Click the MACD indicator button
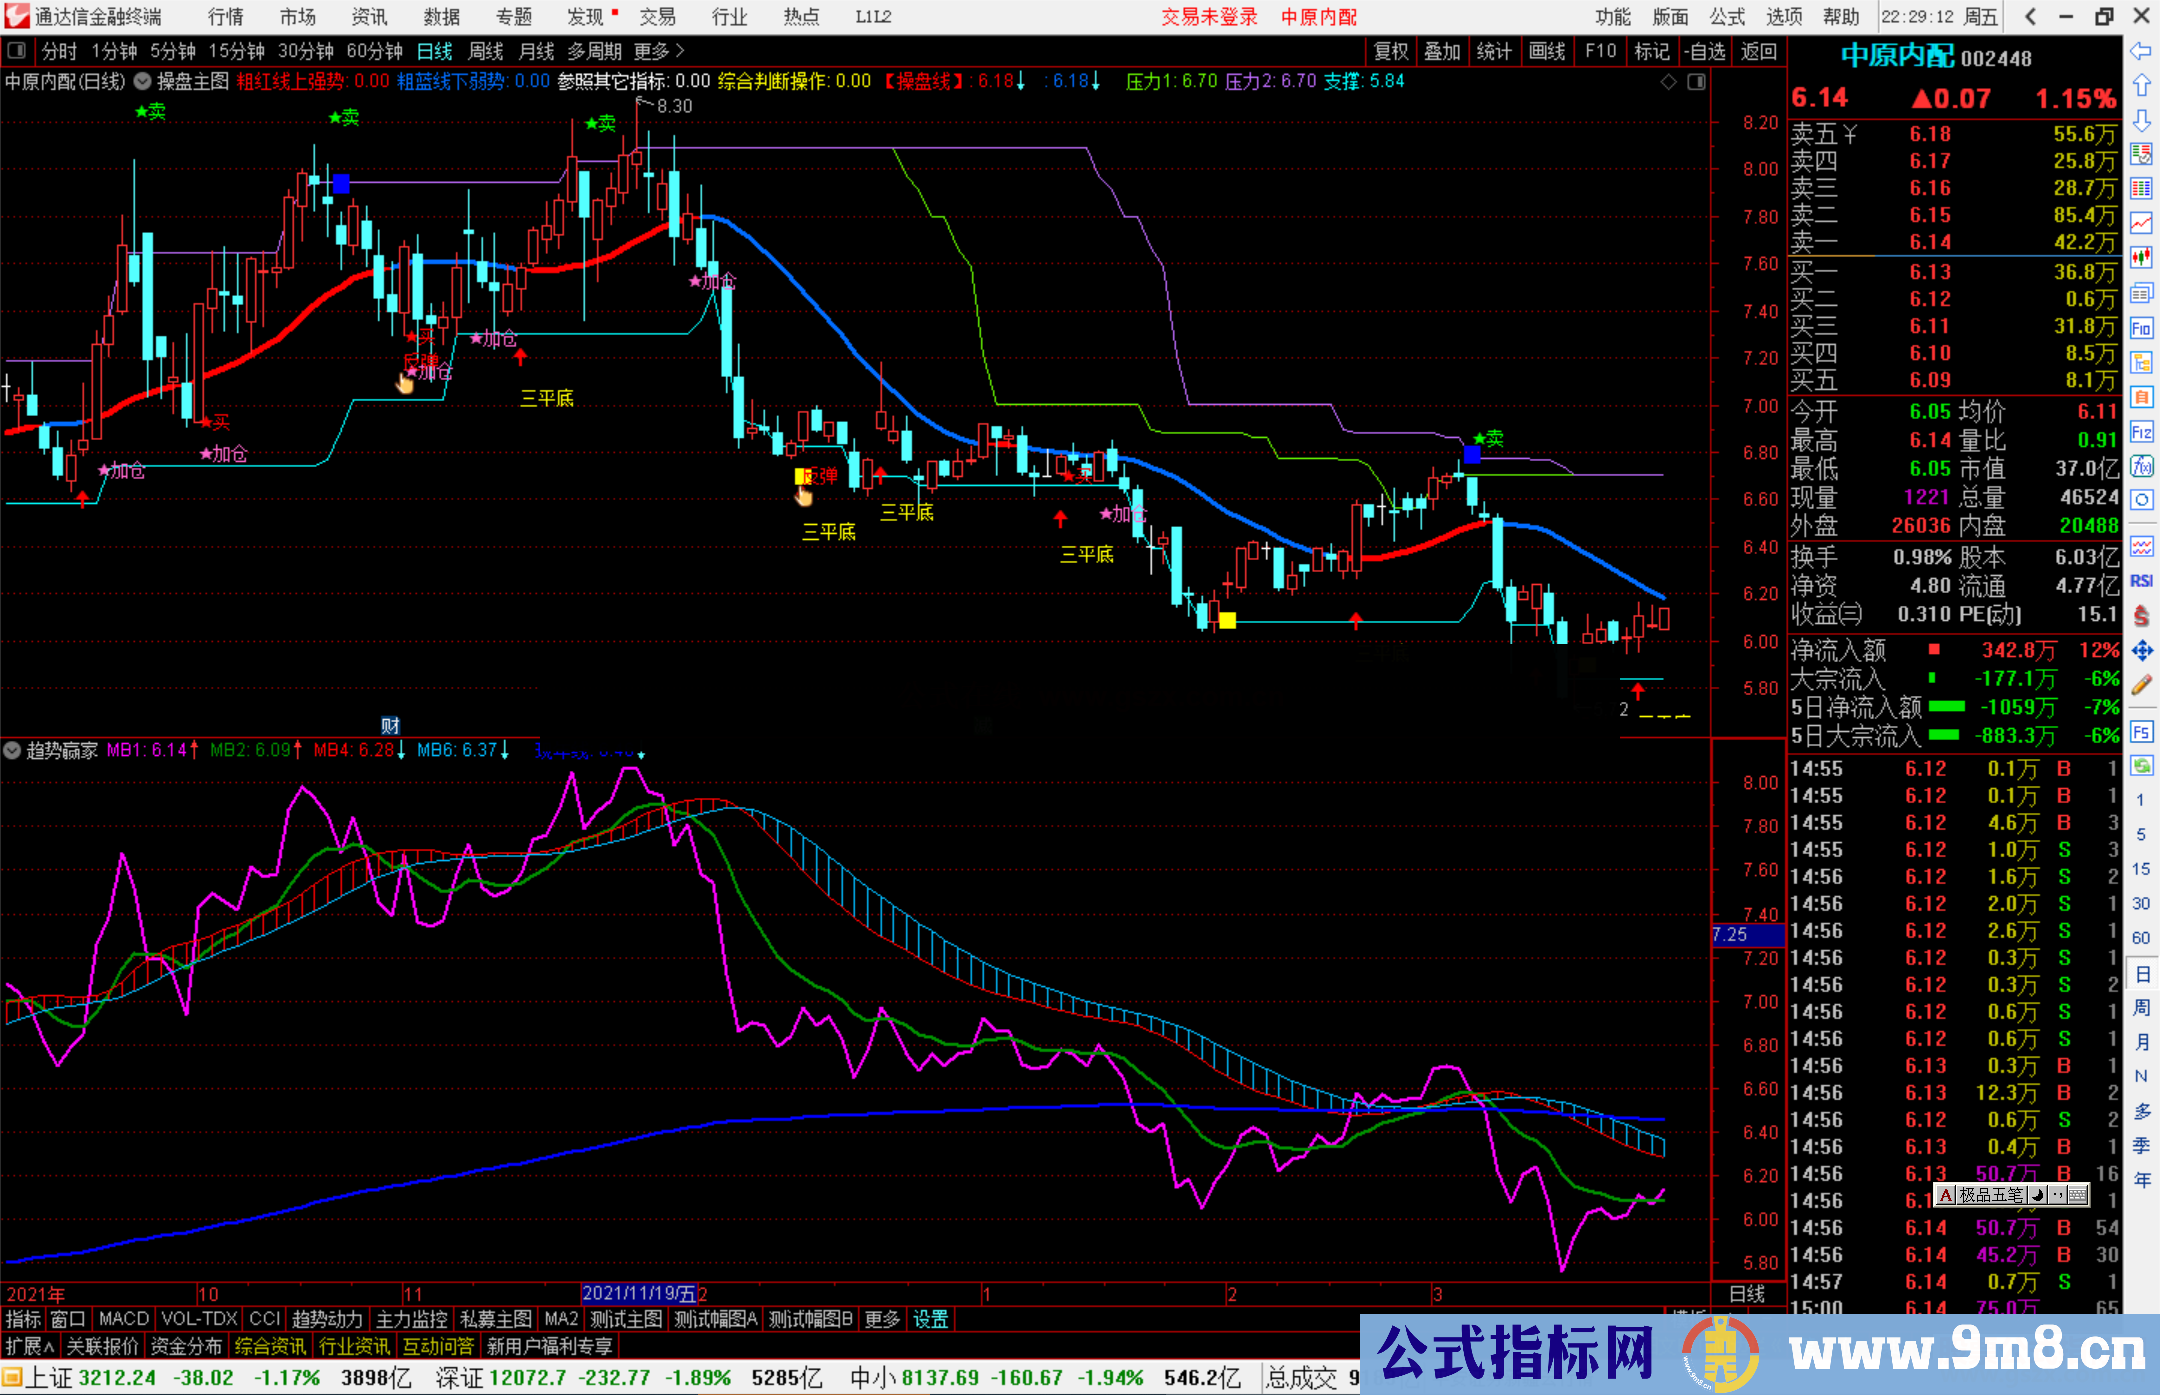2160x1395 pixels. 124,1319
